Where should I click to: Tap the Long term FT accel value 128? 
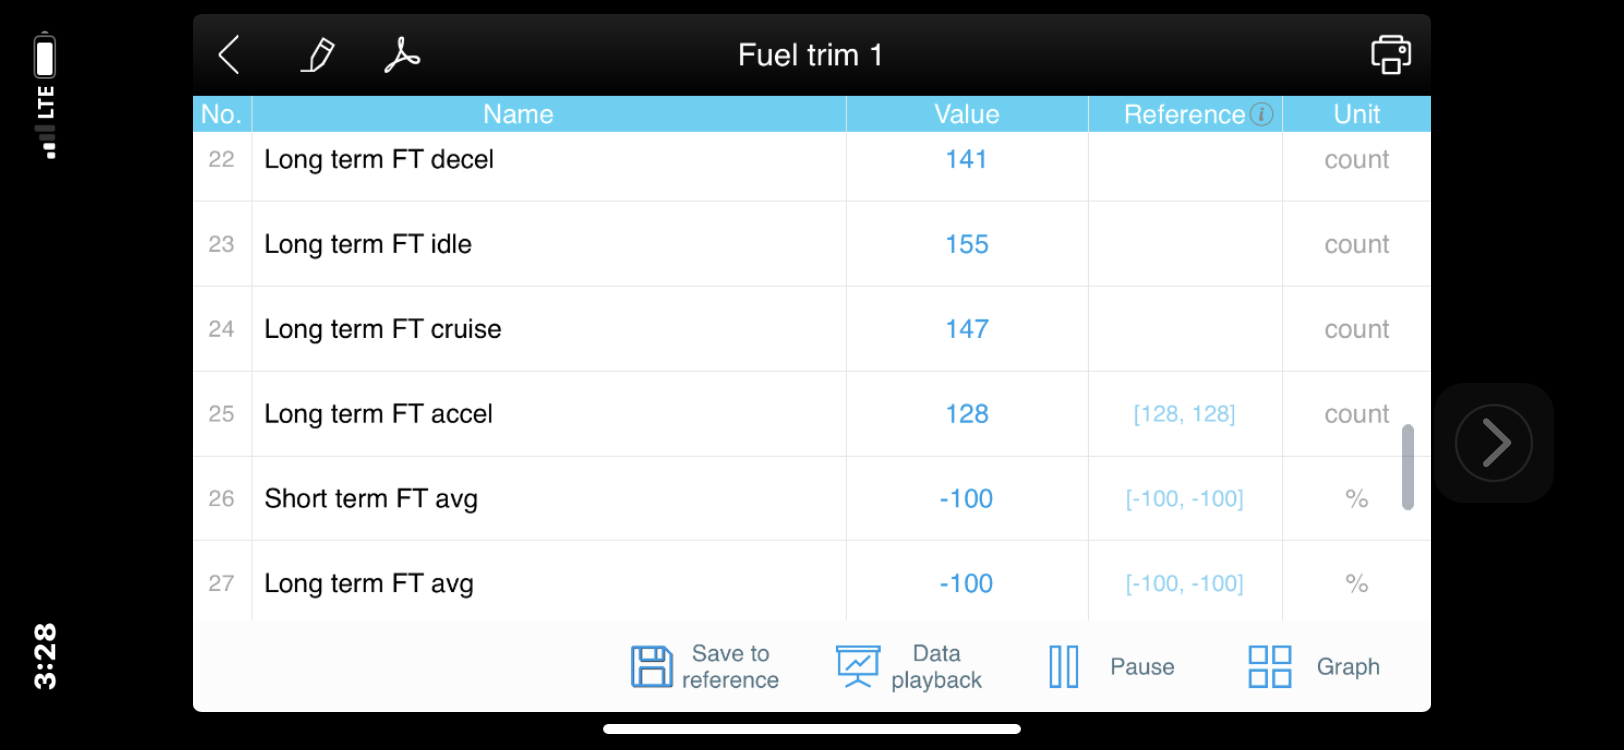point(967,414)
